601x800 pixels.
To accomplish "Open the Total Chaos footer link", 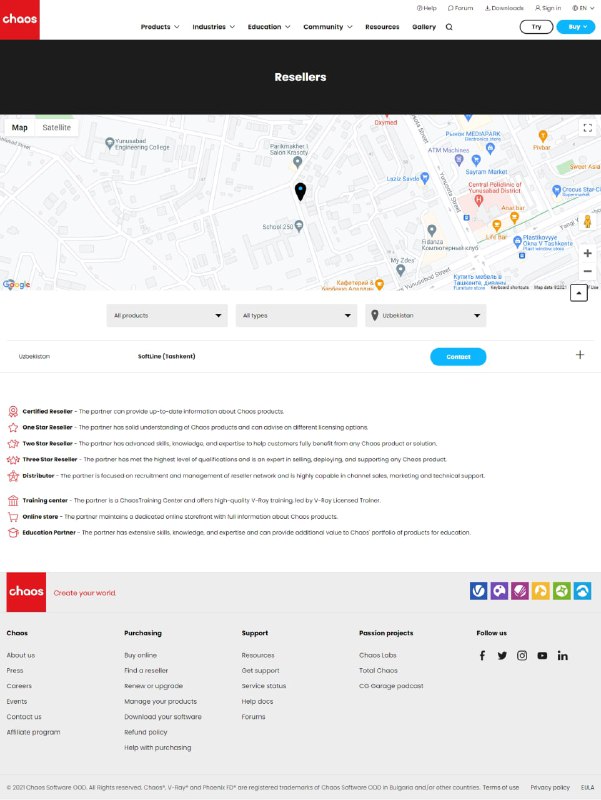I will point(378,670).
